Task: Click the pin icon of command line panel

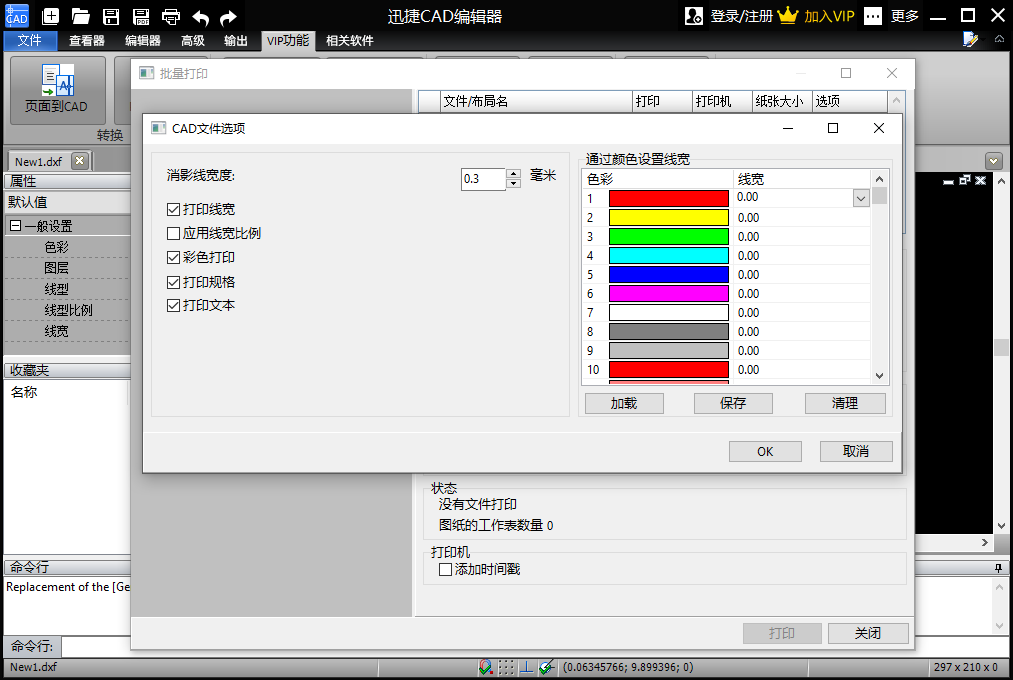Action: 998,568
